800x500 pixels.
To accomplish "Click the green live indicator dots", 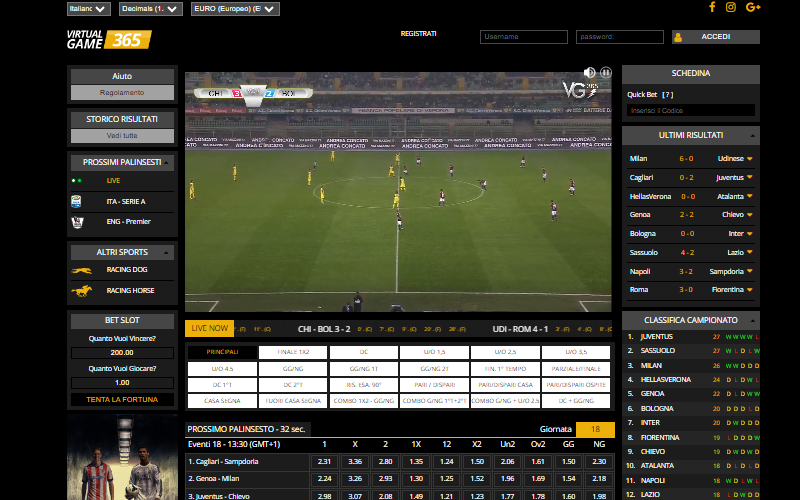I will [x=77, y=181].
